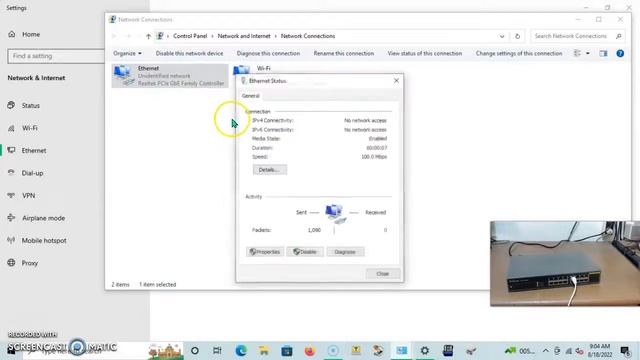Open Task View on taskbar

tap(217, 351)
